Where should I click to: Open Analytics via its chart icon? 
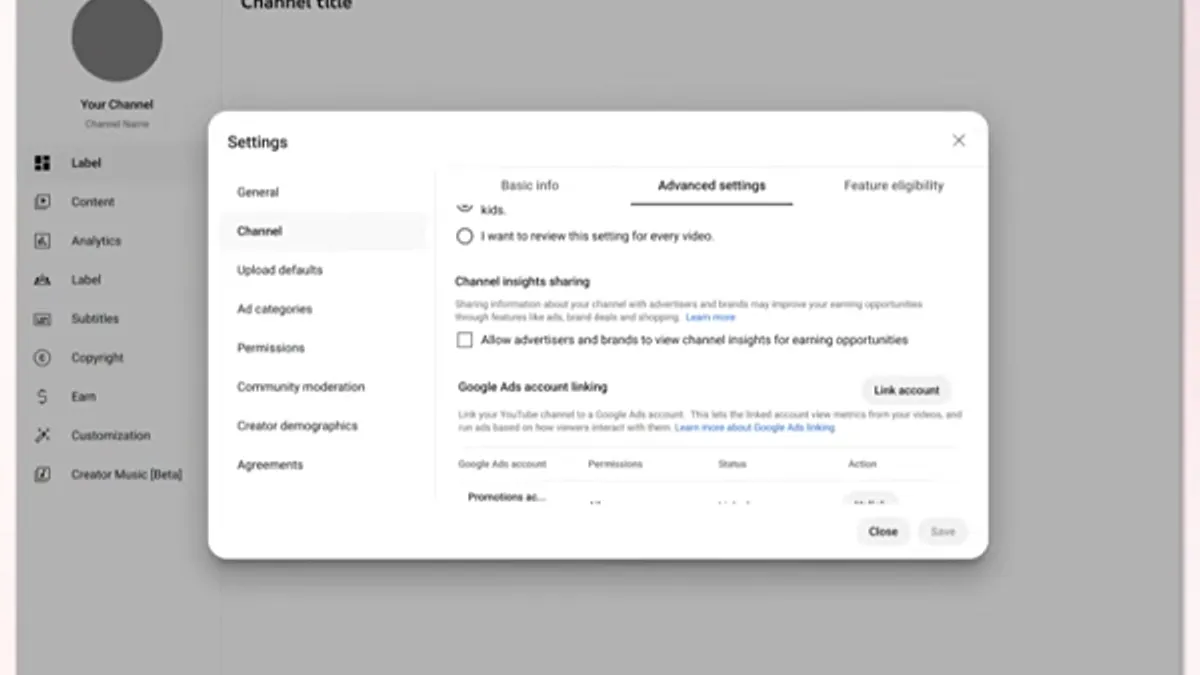point(42,241)
